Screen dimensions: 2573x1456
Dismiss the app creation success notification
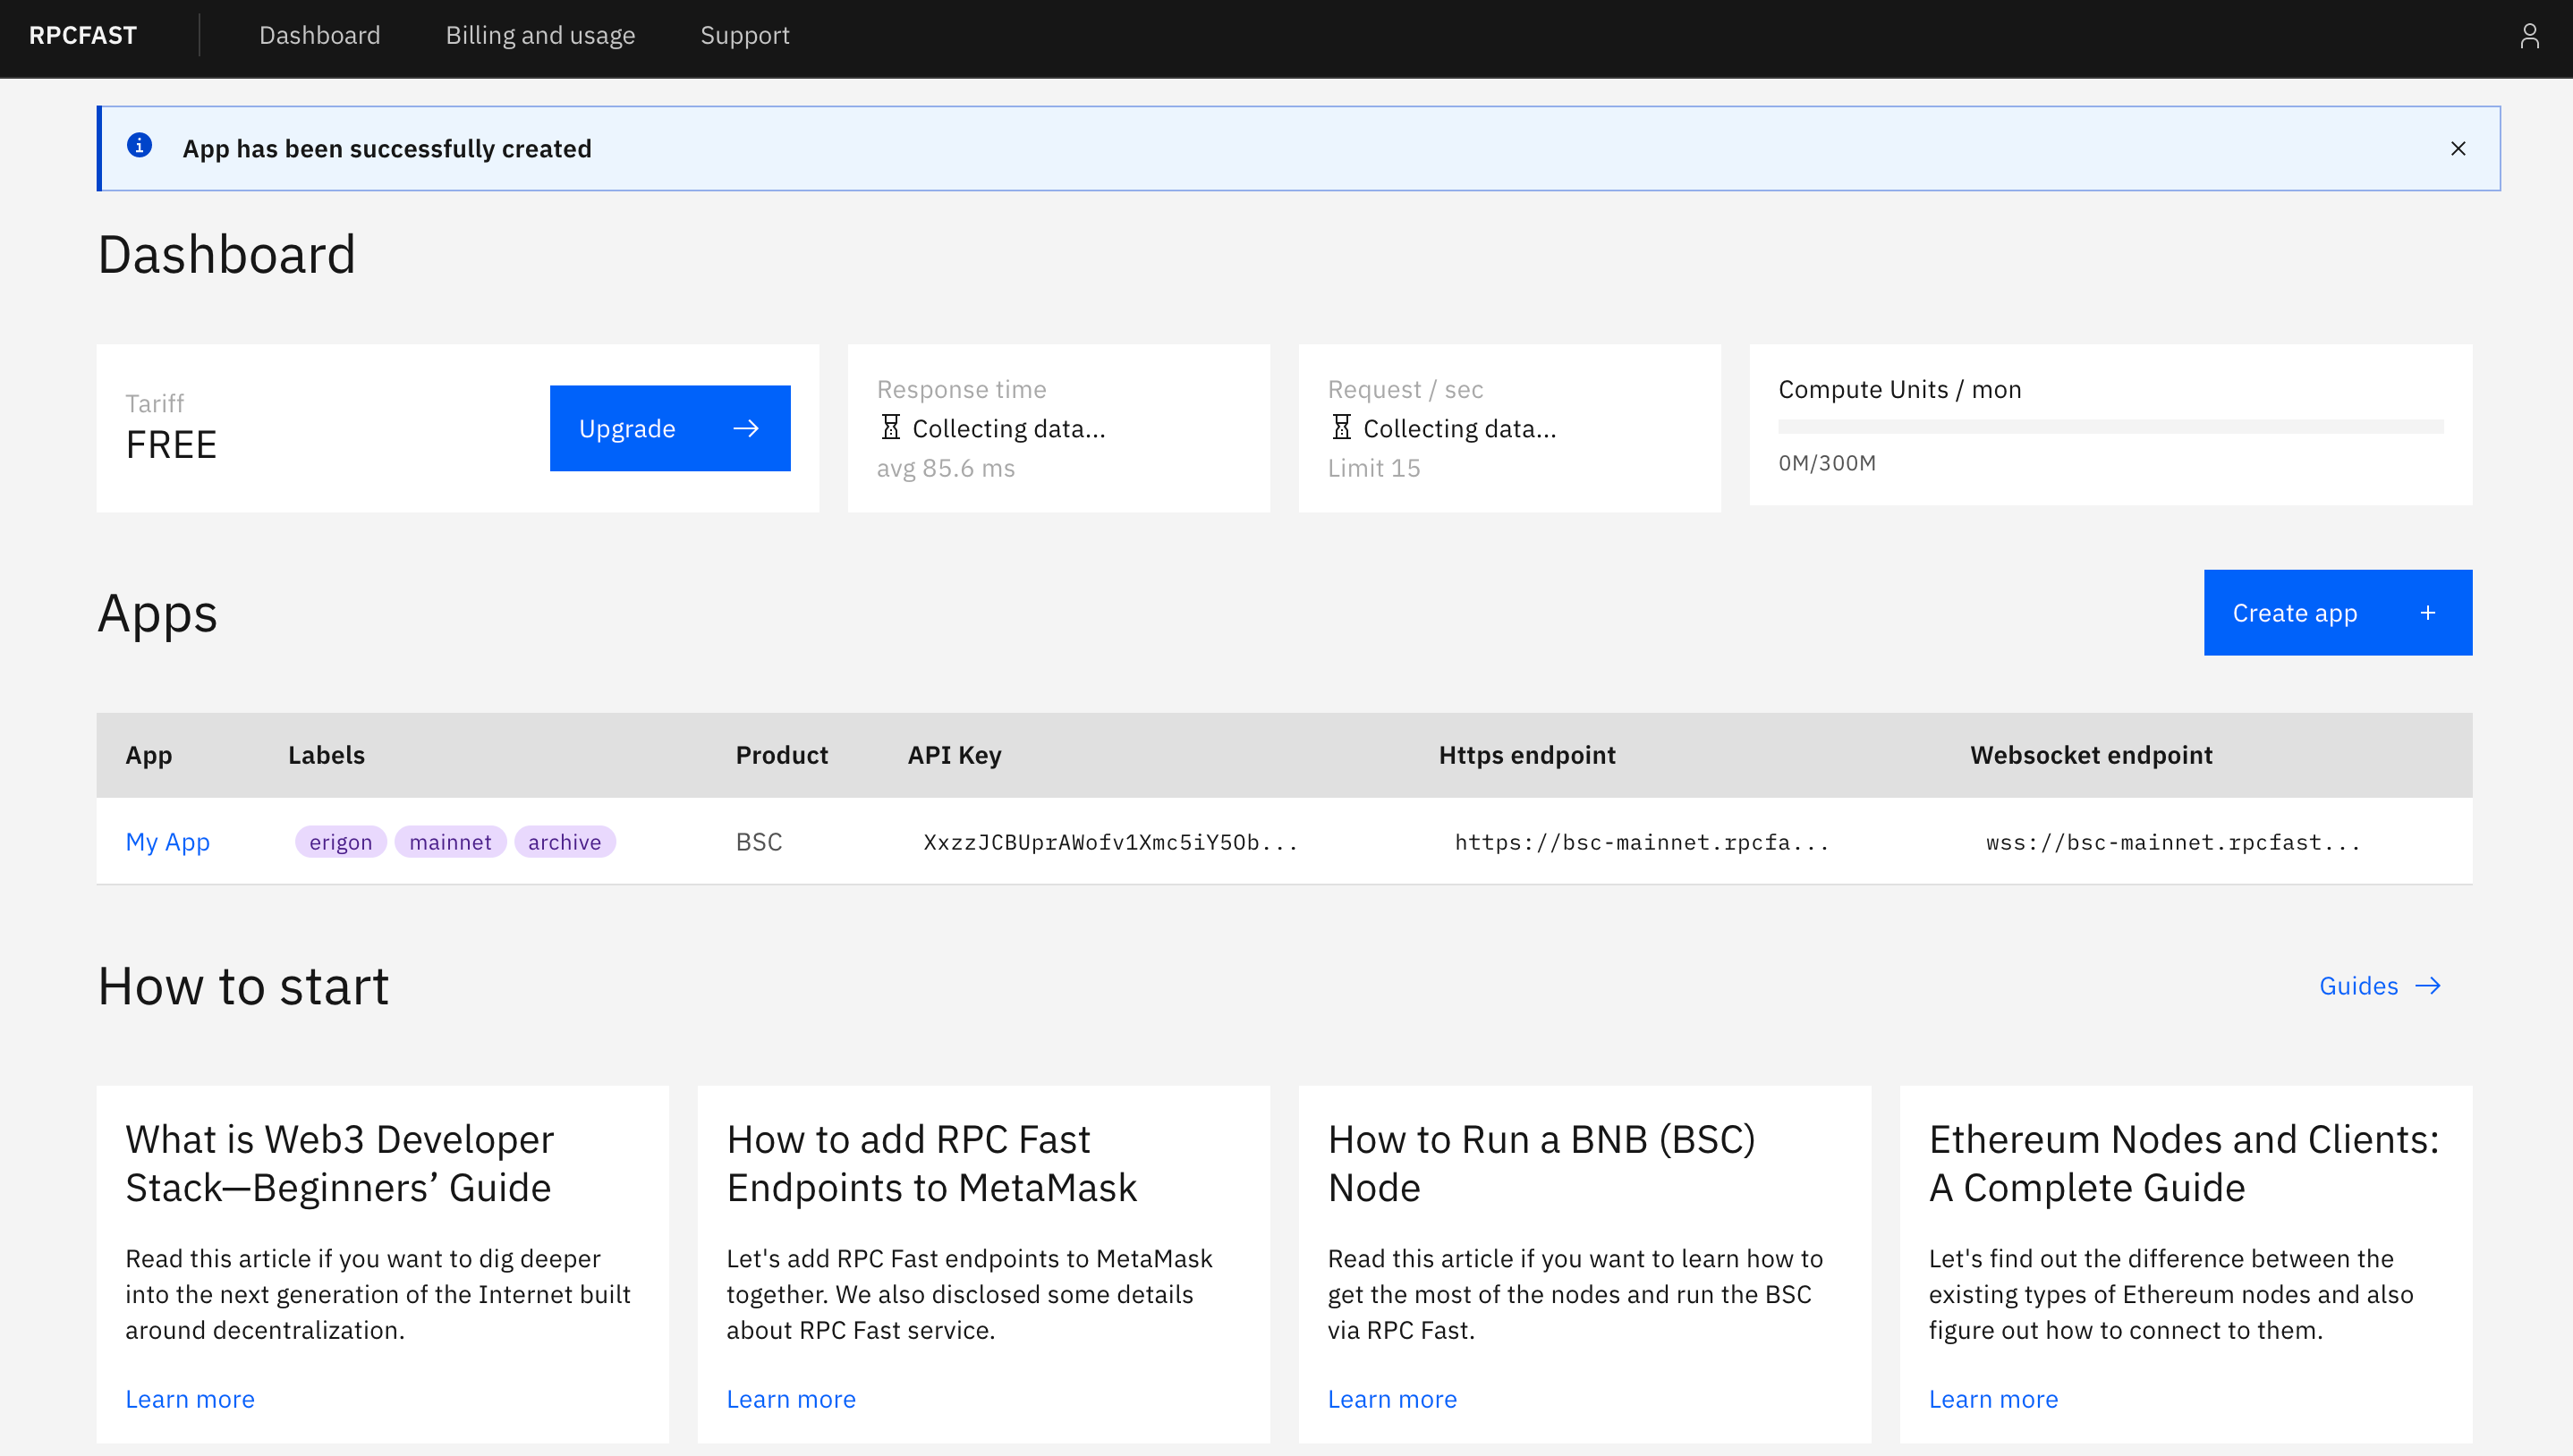[x=2459, y=148]
